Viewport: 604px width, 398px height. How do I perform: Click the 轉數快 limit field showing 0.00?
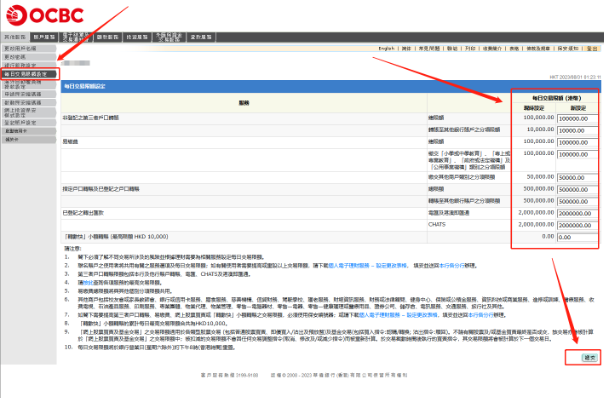[x=577, y=237]
